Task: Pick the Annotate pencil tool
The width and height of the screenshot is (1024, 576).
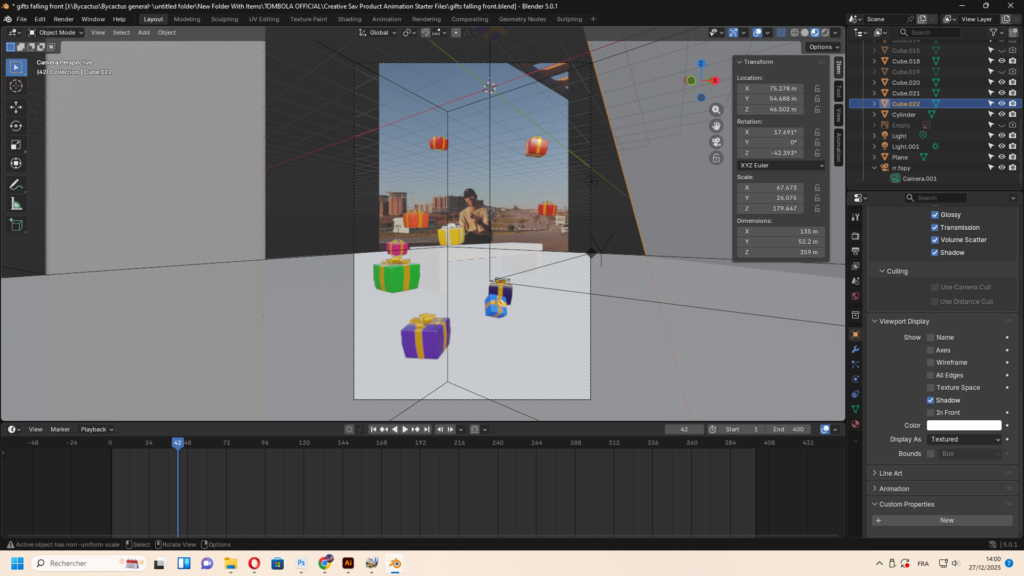Action: (16, 185)
